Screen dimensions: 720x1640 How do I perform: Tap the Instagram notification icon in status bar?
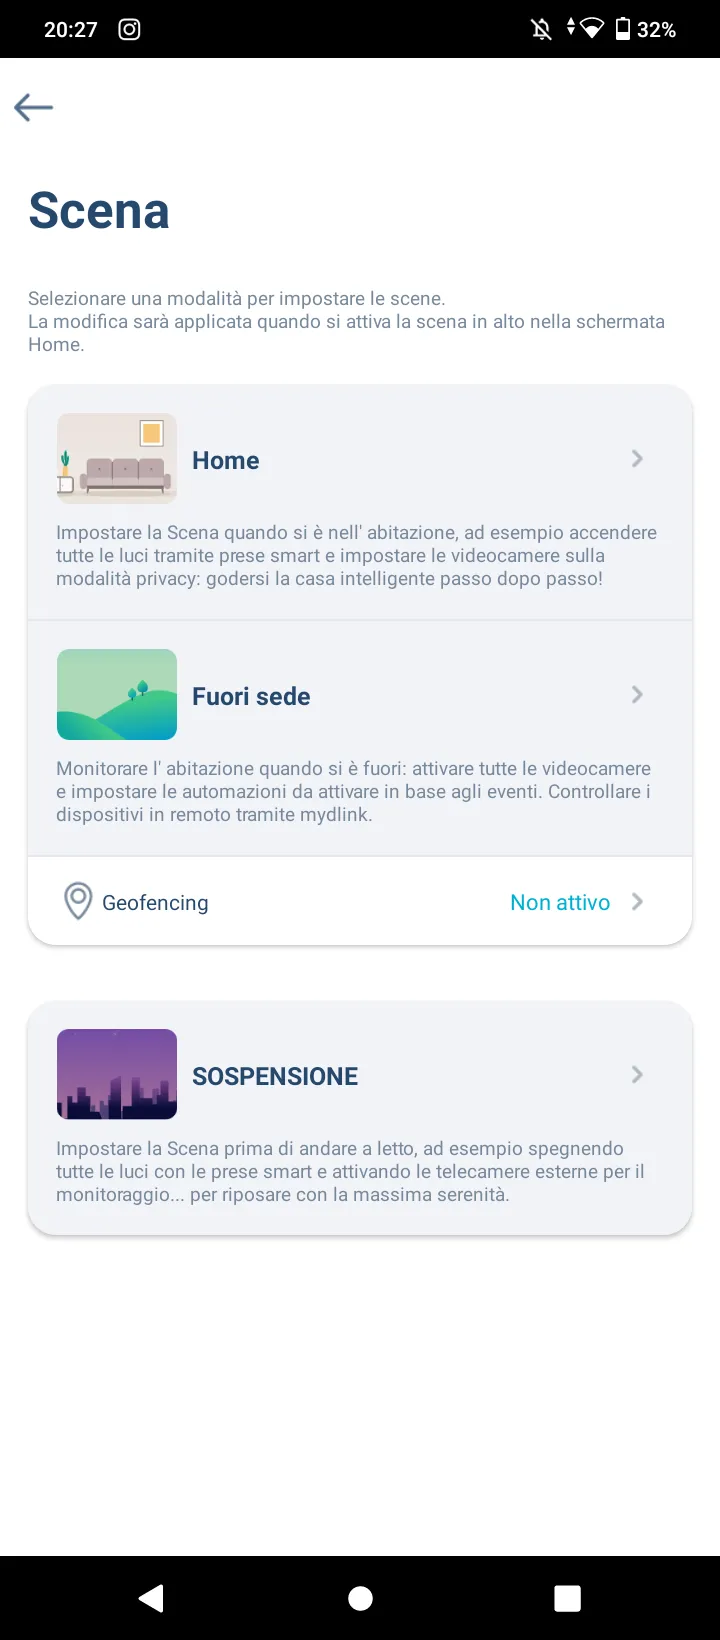[129, 29]
